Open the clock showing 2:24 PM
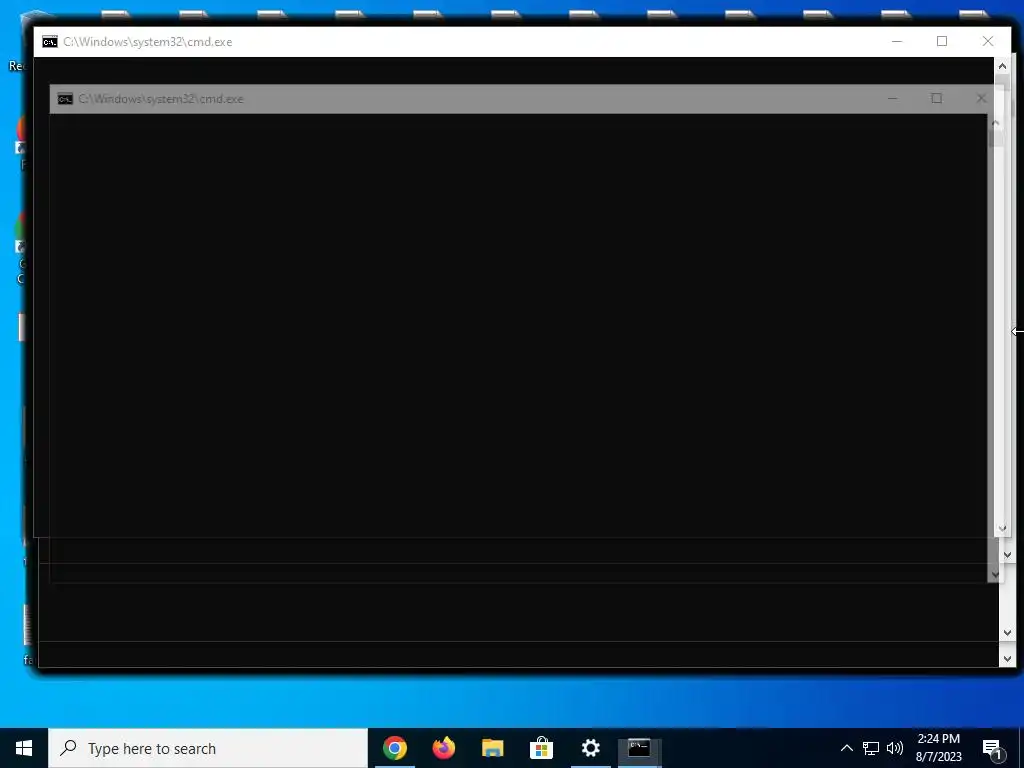The height and width of the screenshot is (768, 1024). [x=938, y=748]
